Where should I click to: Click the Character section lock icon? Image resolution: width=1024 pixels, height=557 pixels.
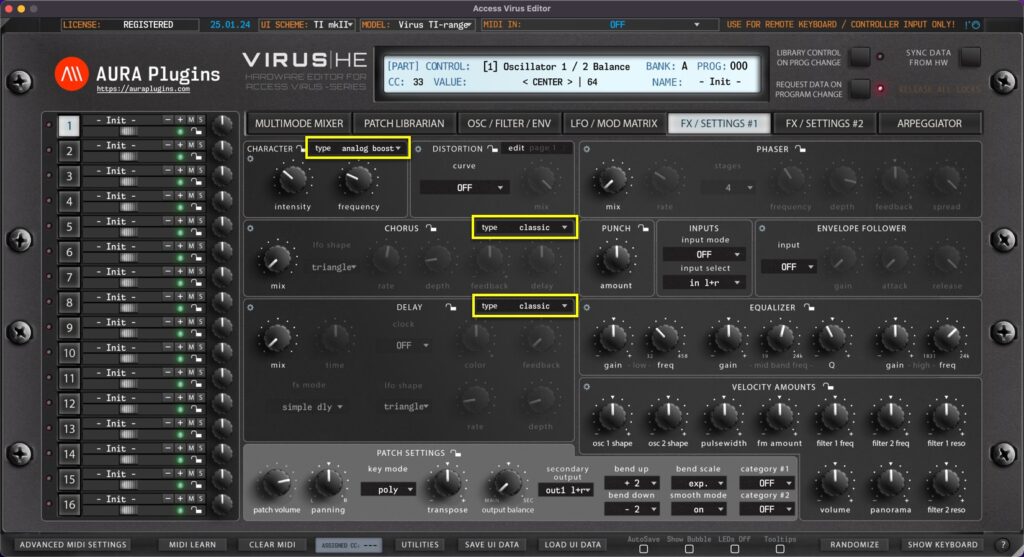(300, 149)
